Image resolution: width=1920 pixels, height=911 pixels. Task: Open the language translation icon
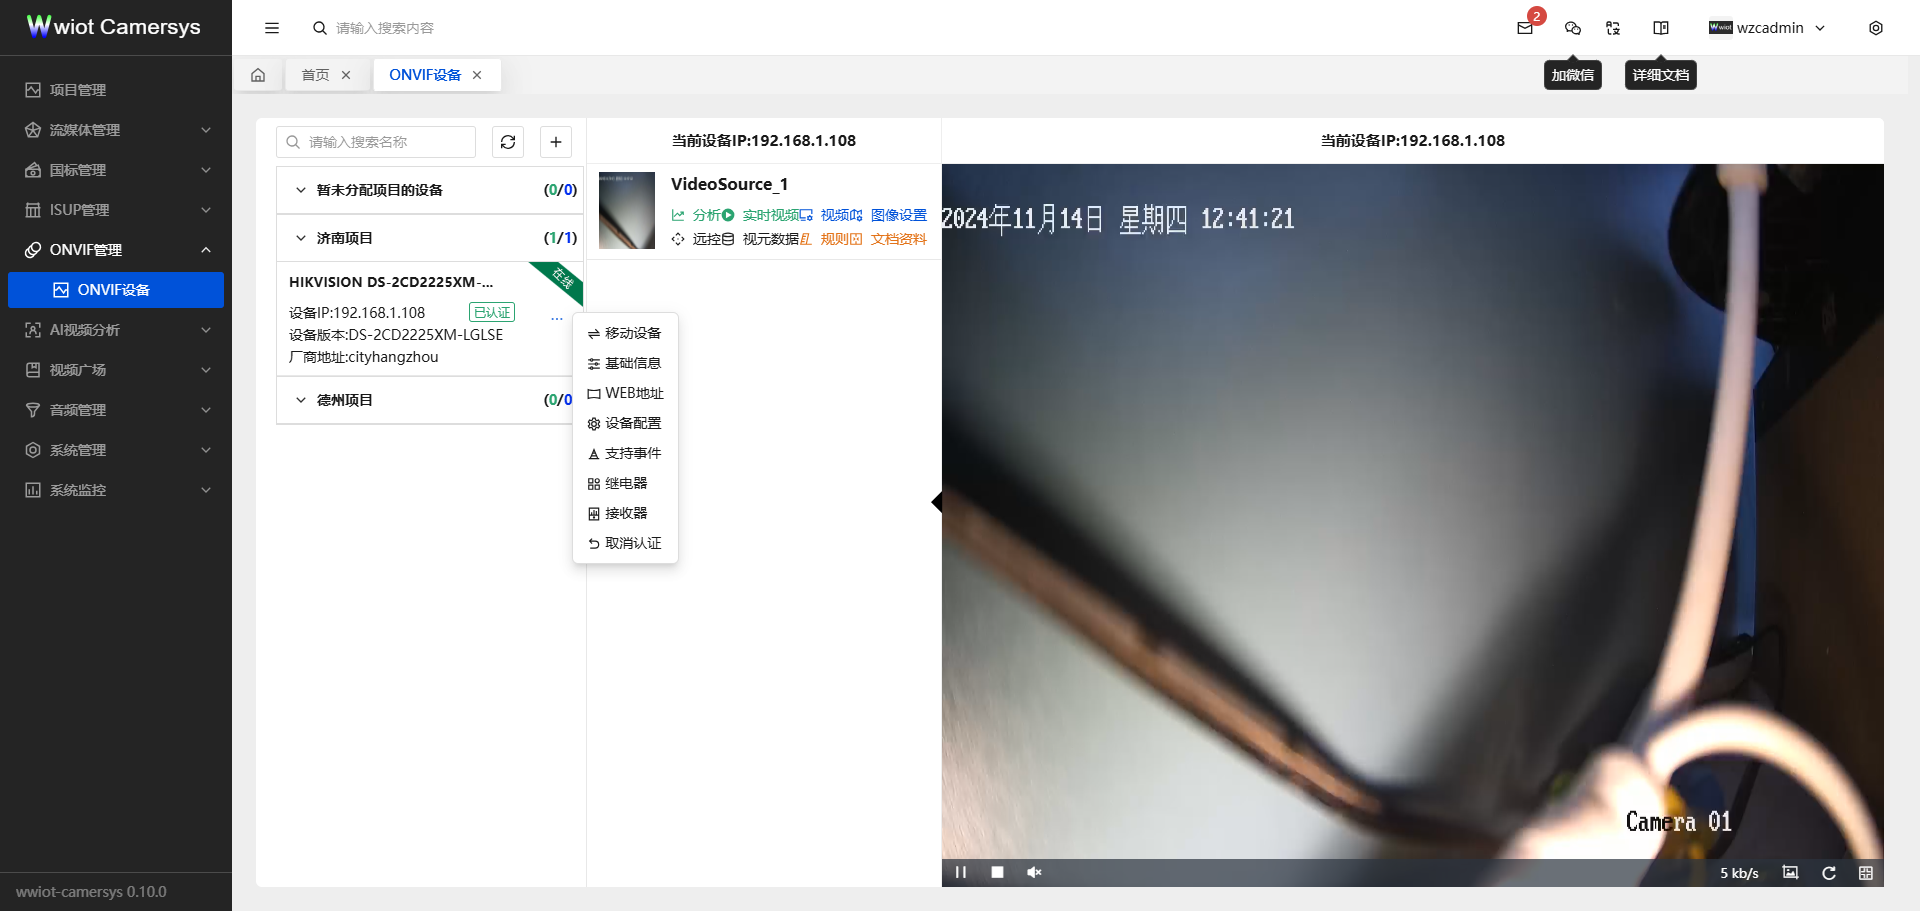coord(1612,28)
